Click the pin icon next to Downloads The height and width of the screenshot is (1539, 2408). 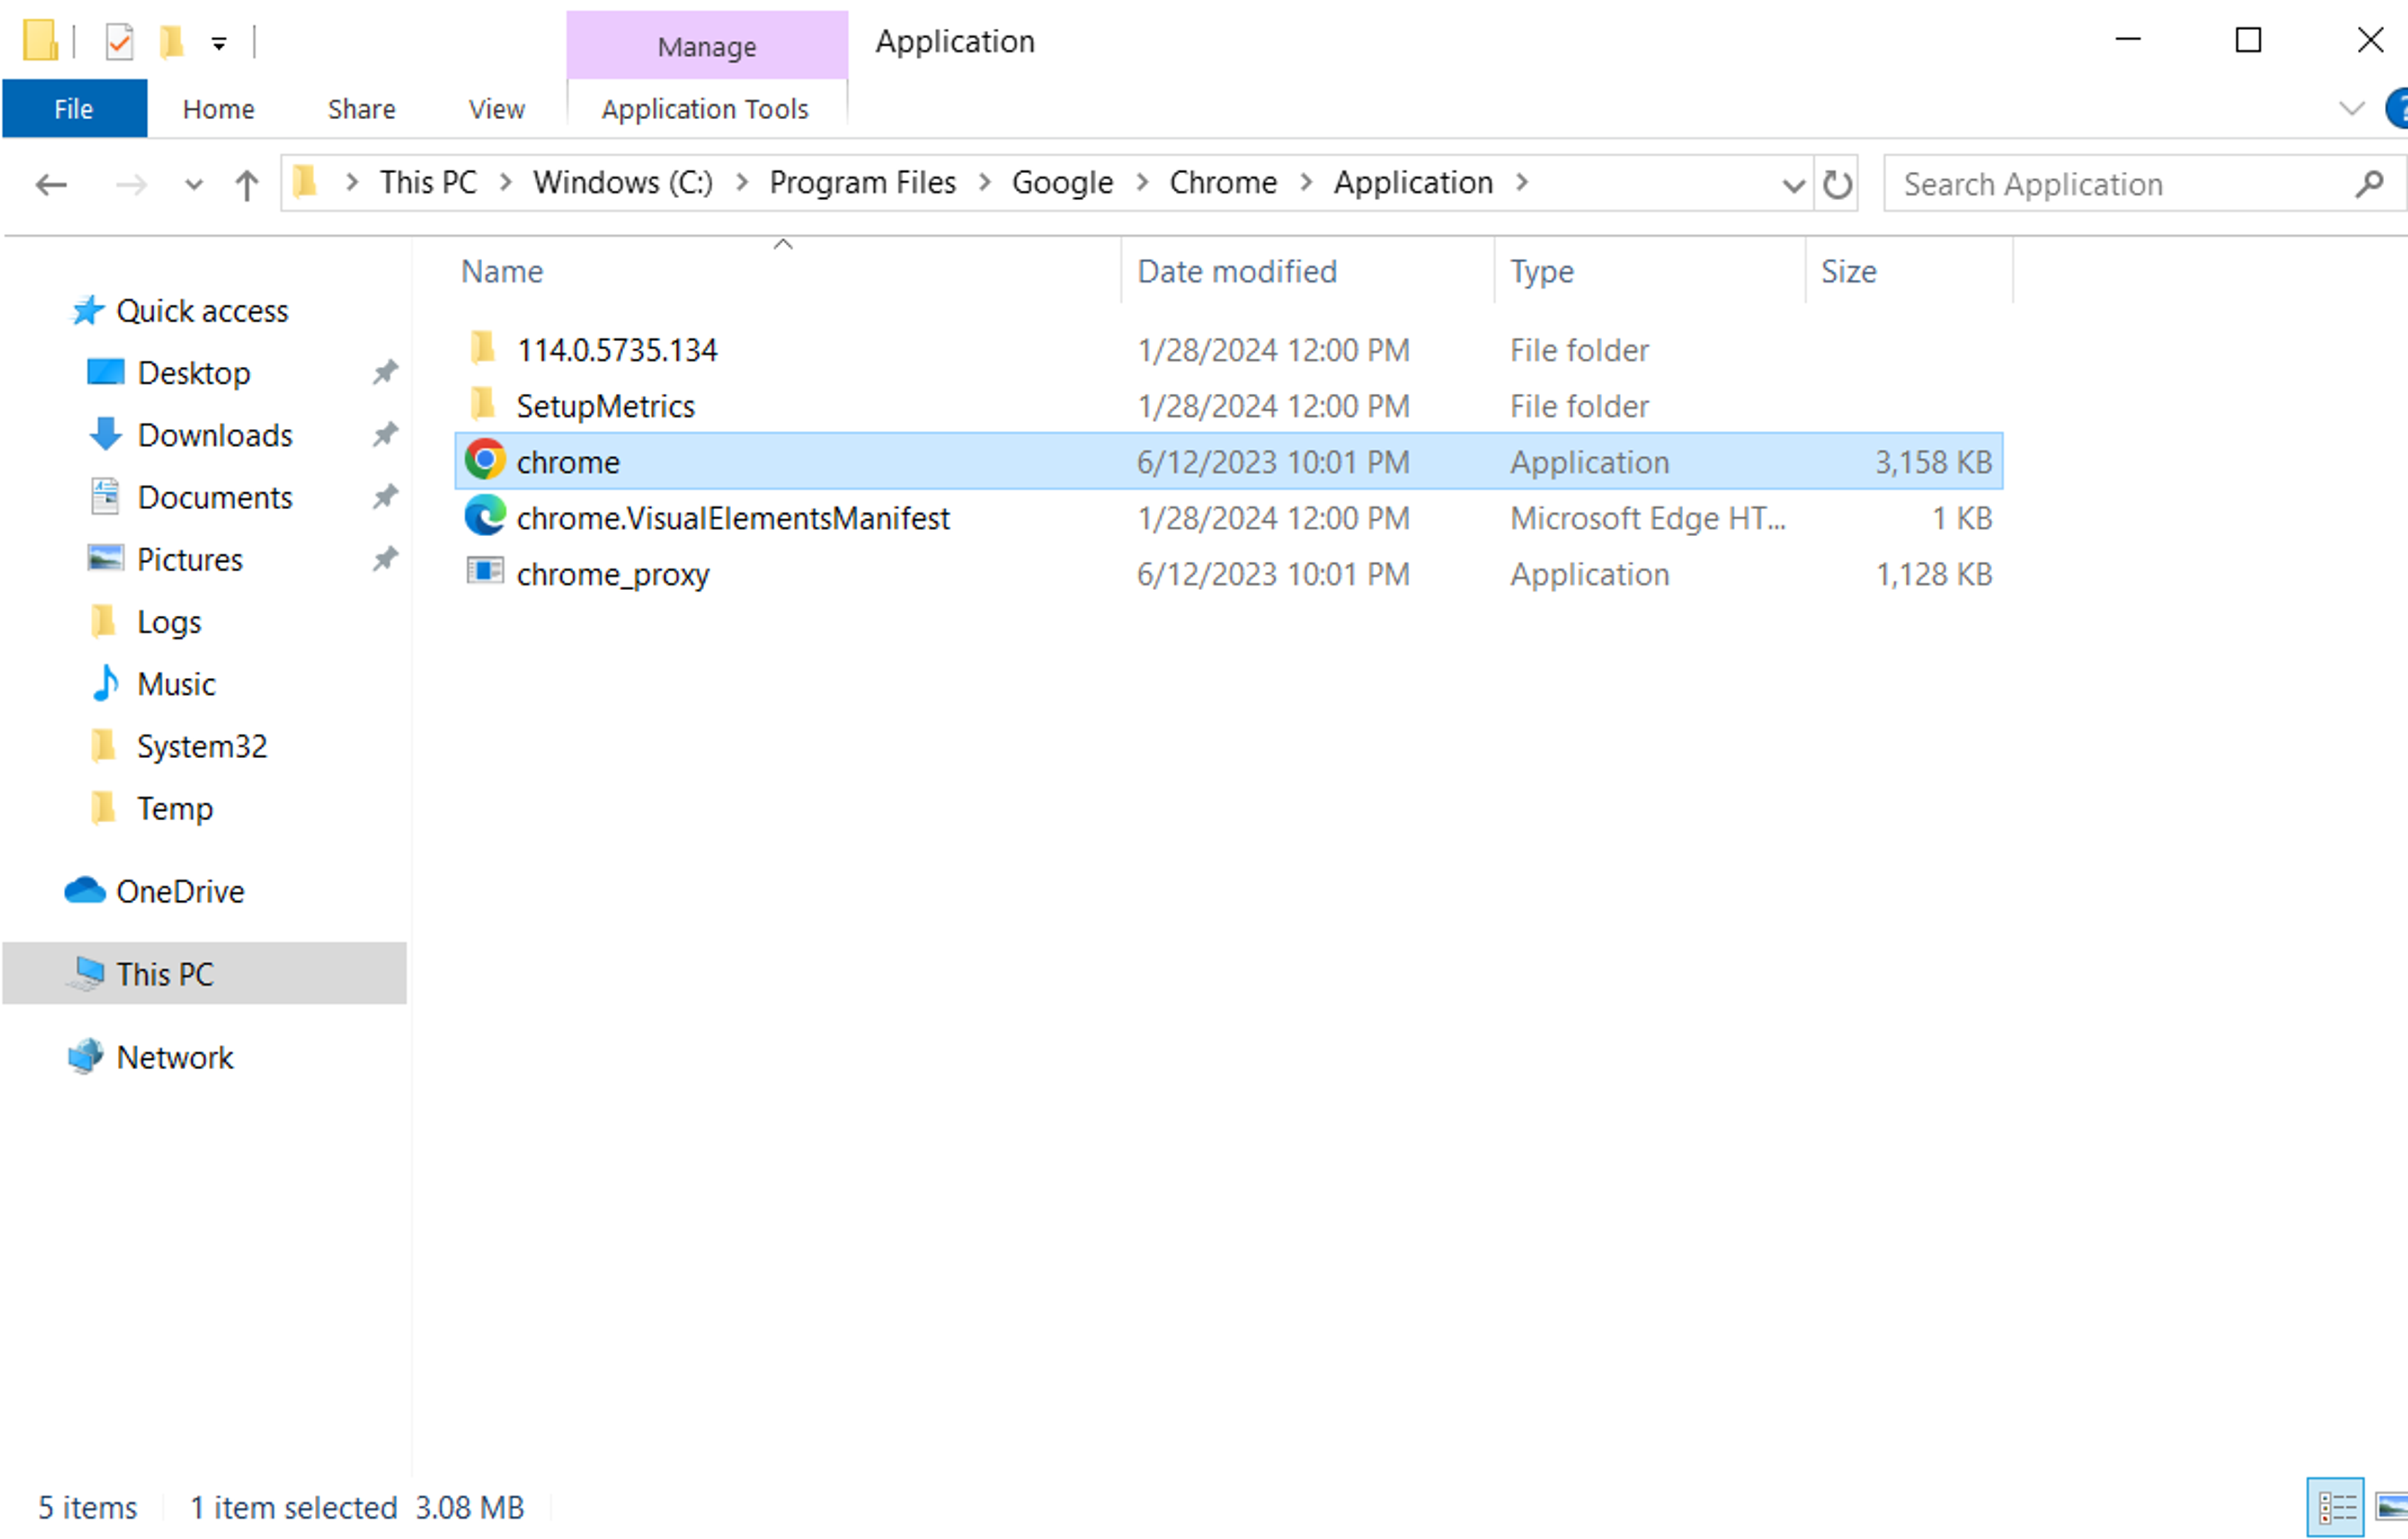click(384, 435)
